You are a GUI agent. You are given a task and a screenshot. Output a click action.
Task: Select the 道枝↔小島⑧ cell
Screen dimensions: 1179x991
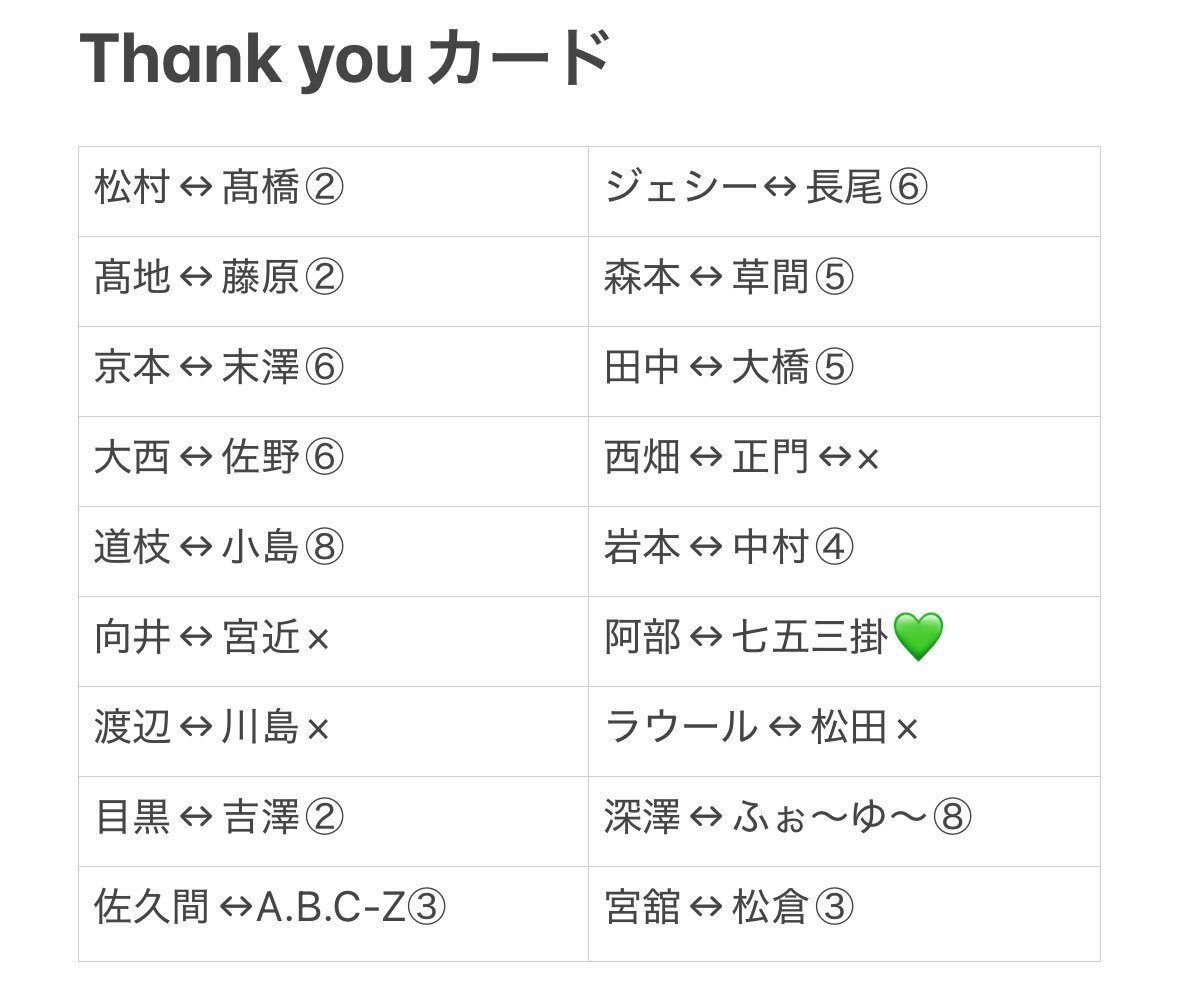click(333, 552)
